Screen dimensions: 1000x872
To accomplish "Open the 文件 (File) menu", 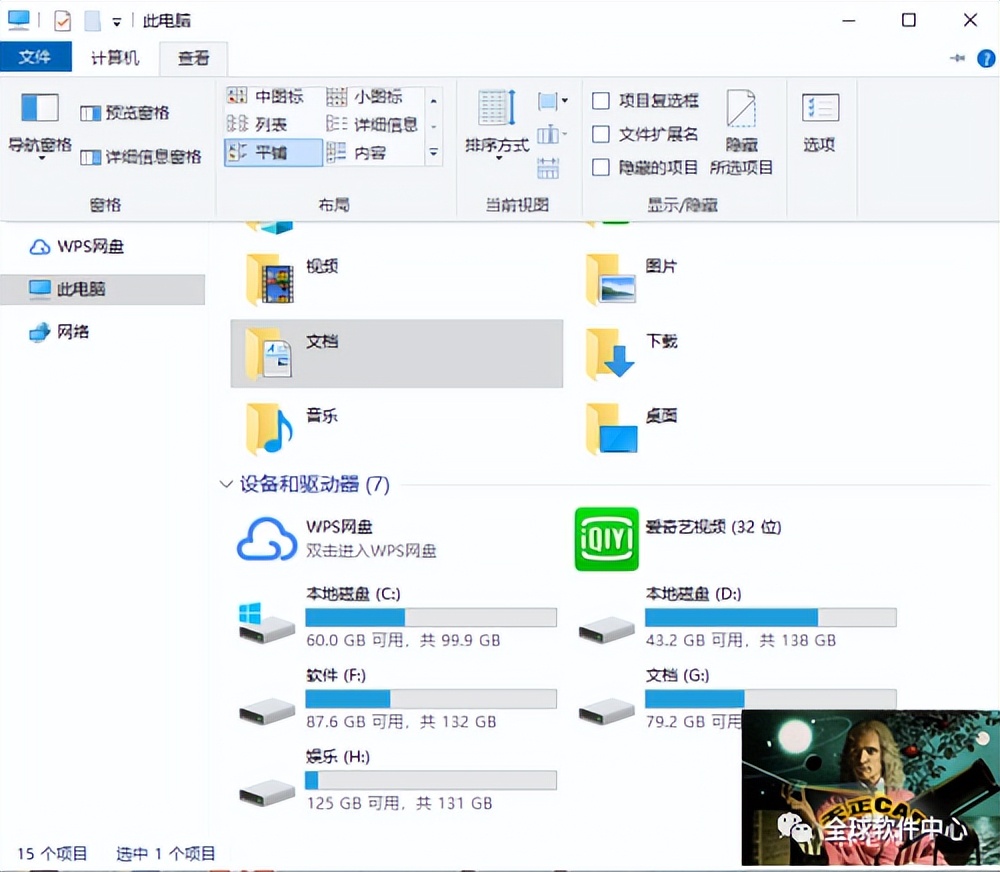I will pyautogui.click(x=36, y=57).
